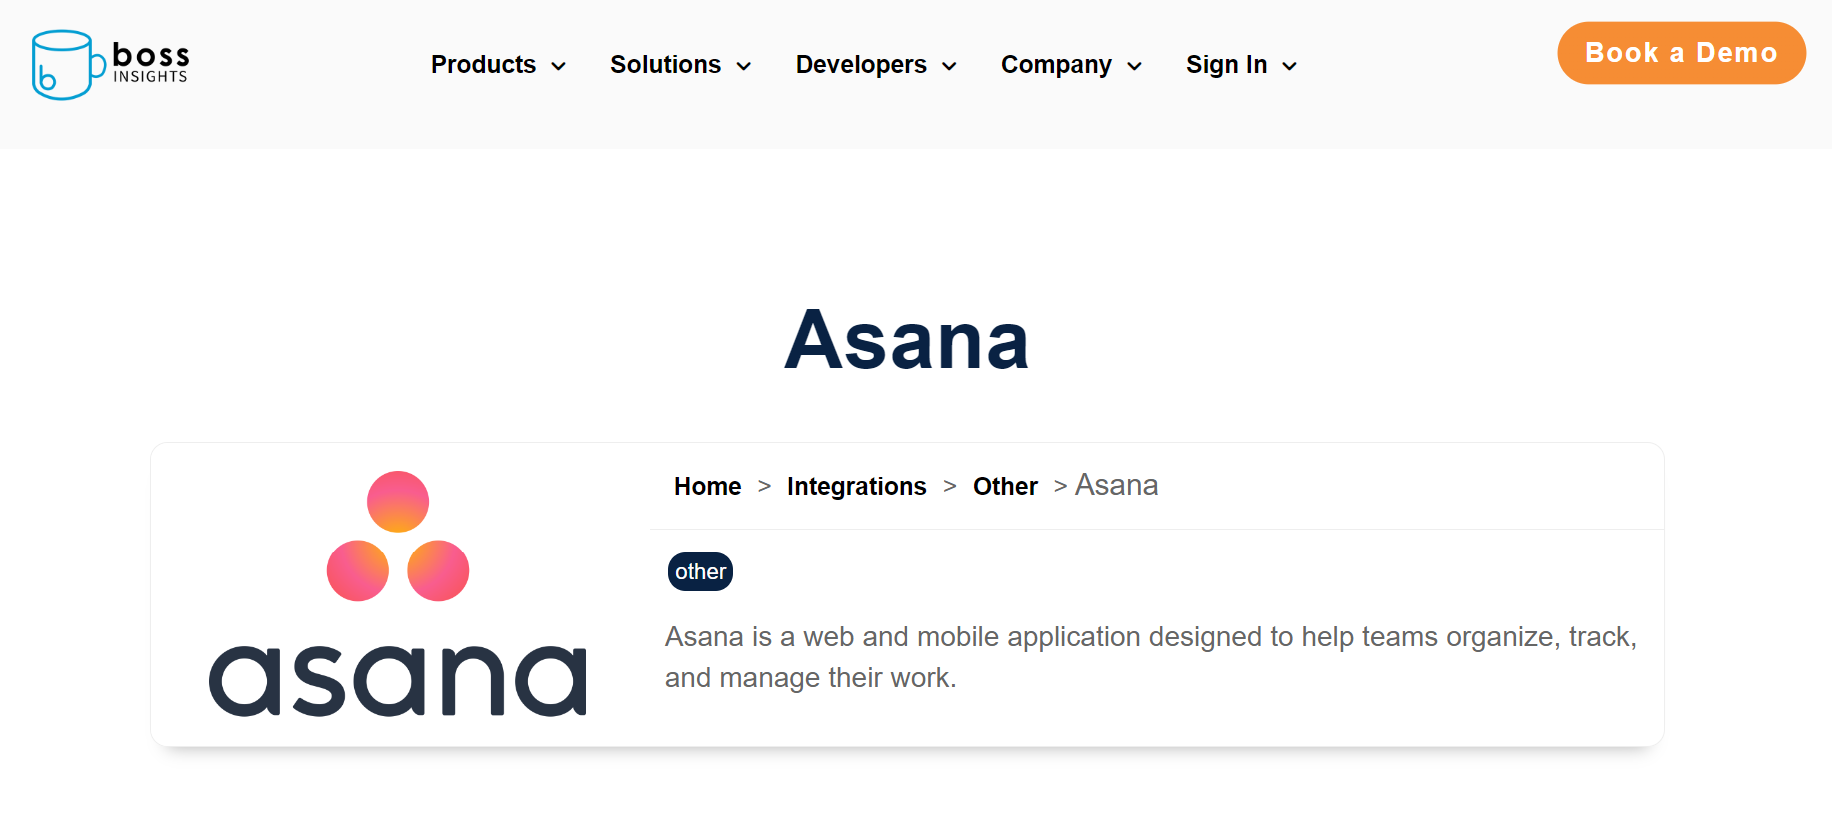Go to Home via breadcrumb
This screenshot has height=831, width=1832.
(x=707, y=487)
